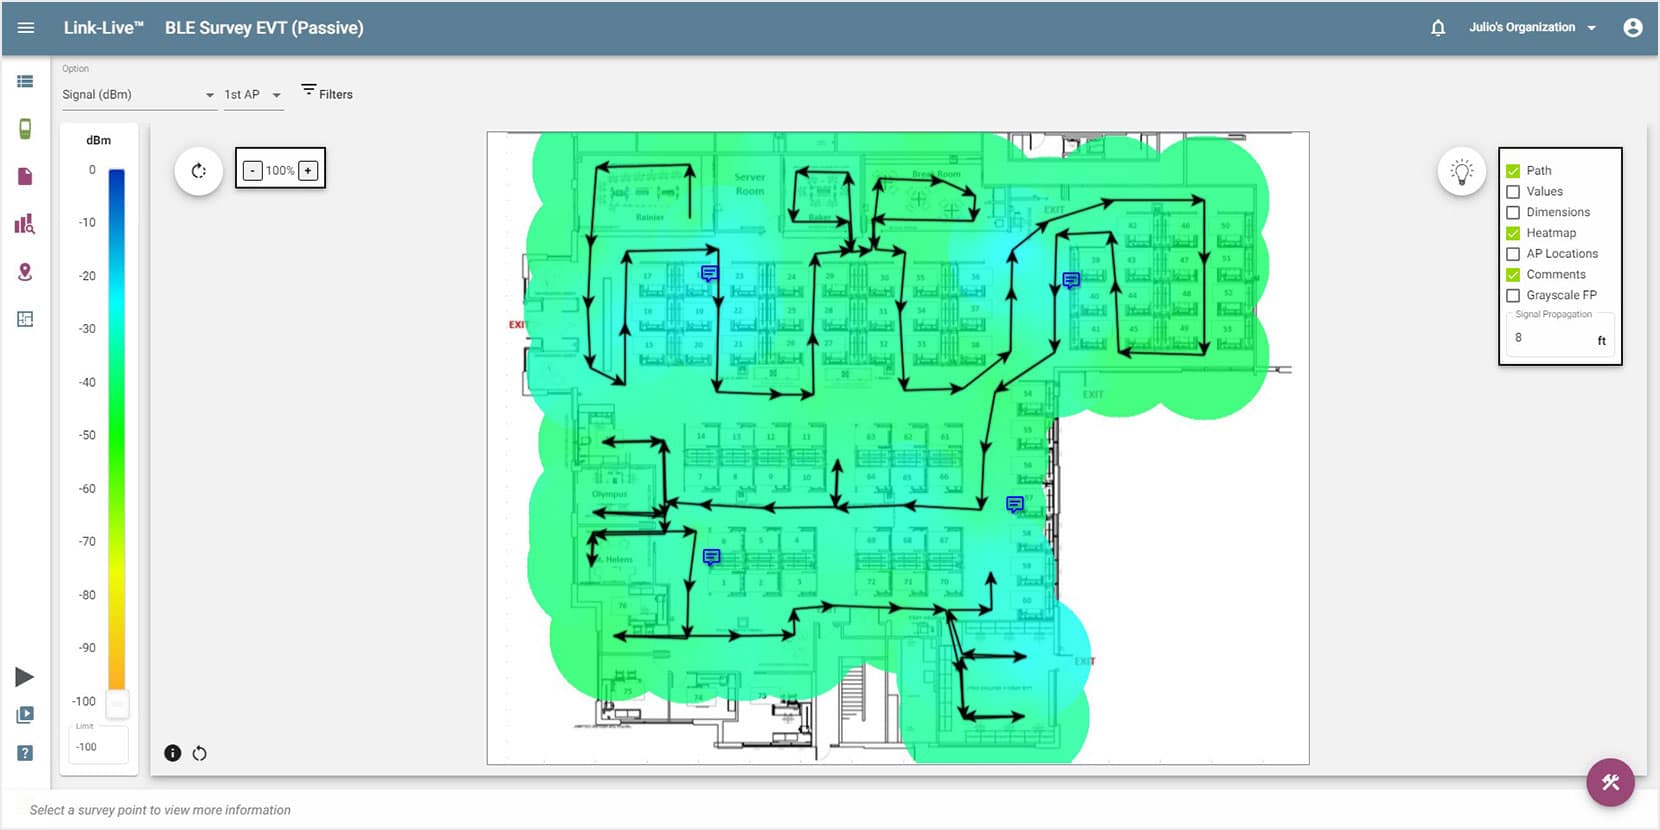Click the dBm scale slider handle
This screenshot has height=830, width=1660.
117,702
